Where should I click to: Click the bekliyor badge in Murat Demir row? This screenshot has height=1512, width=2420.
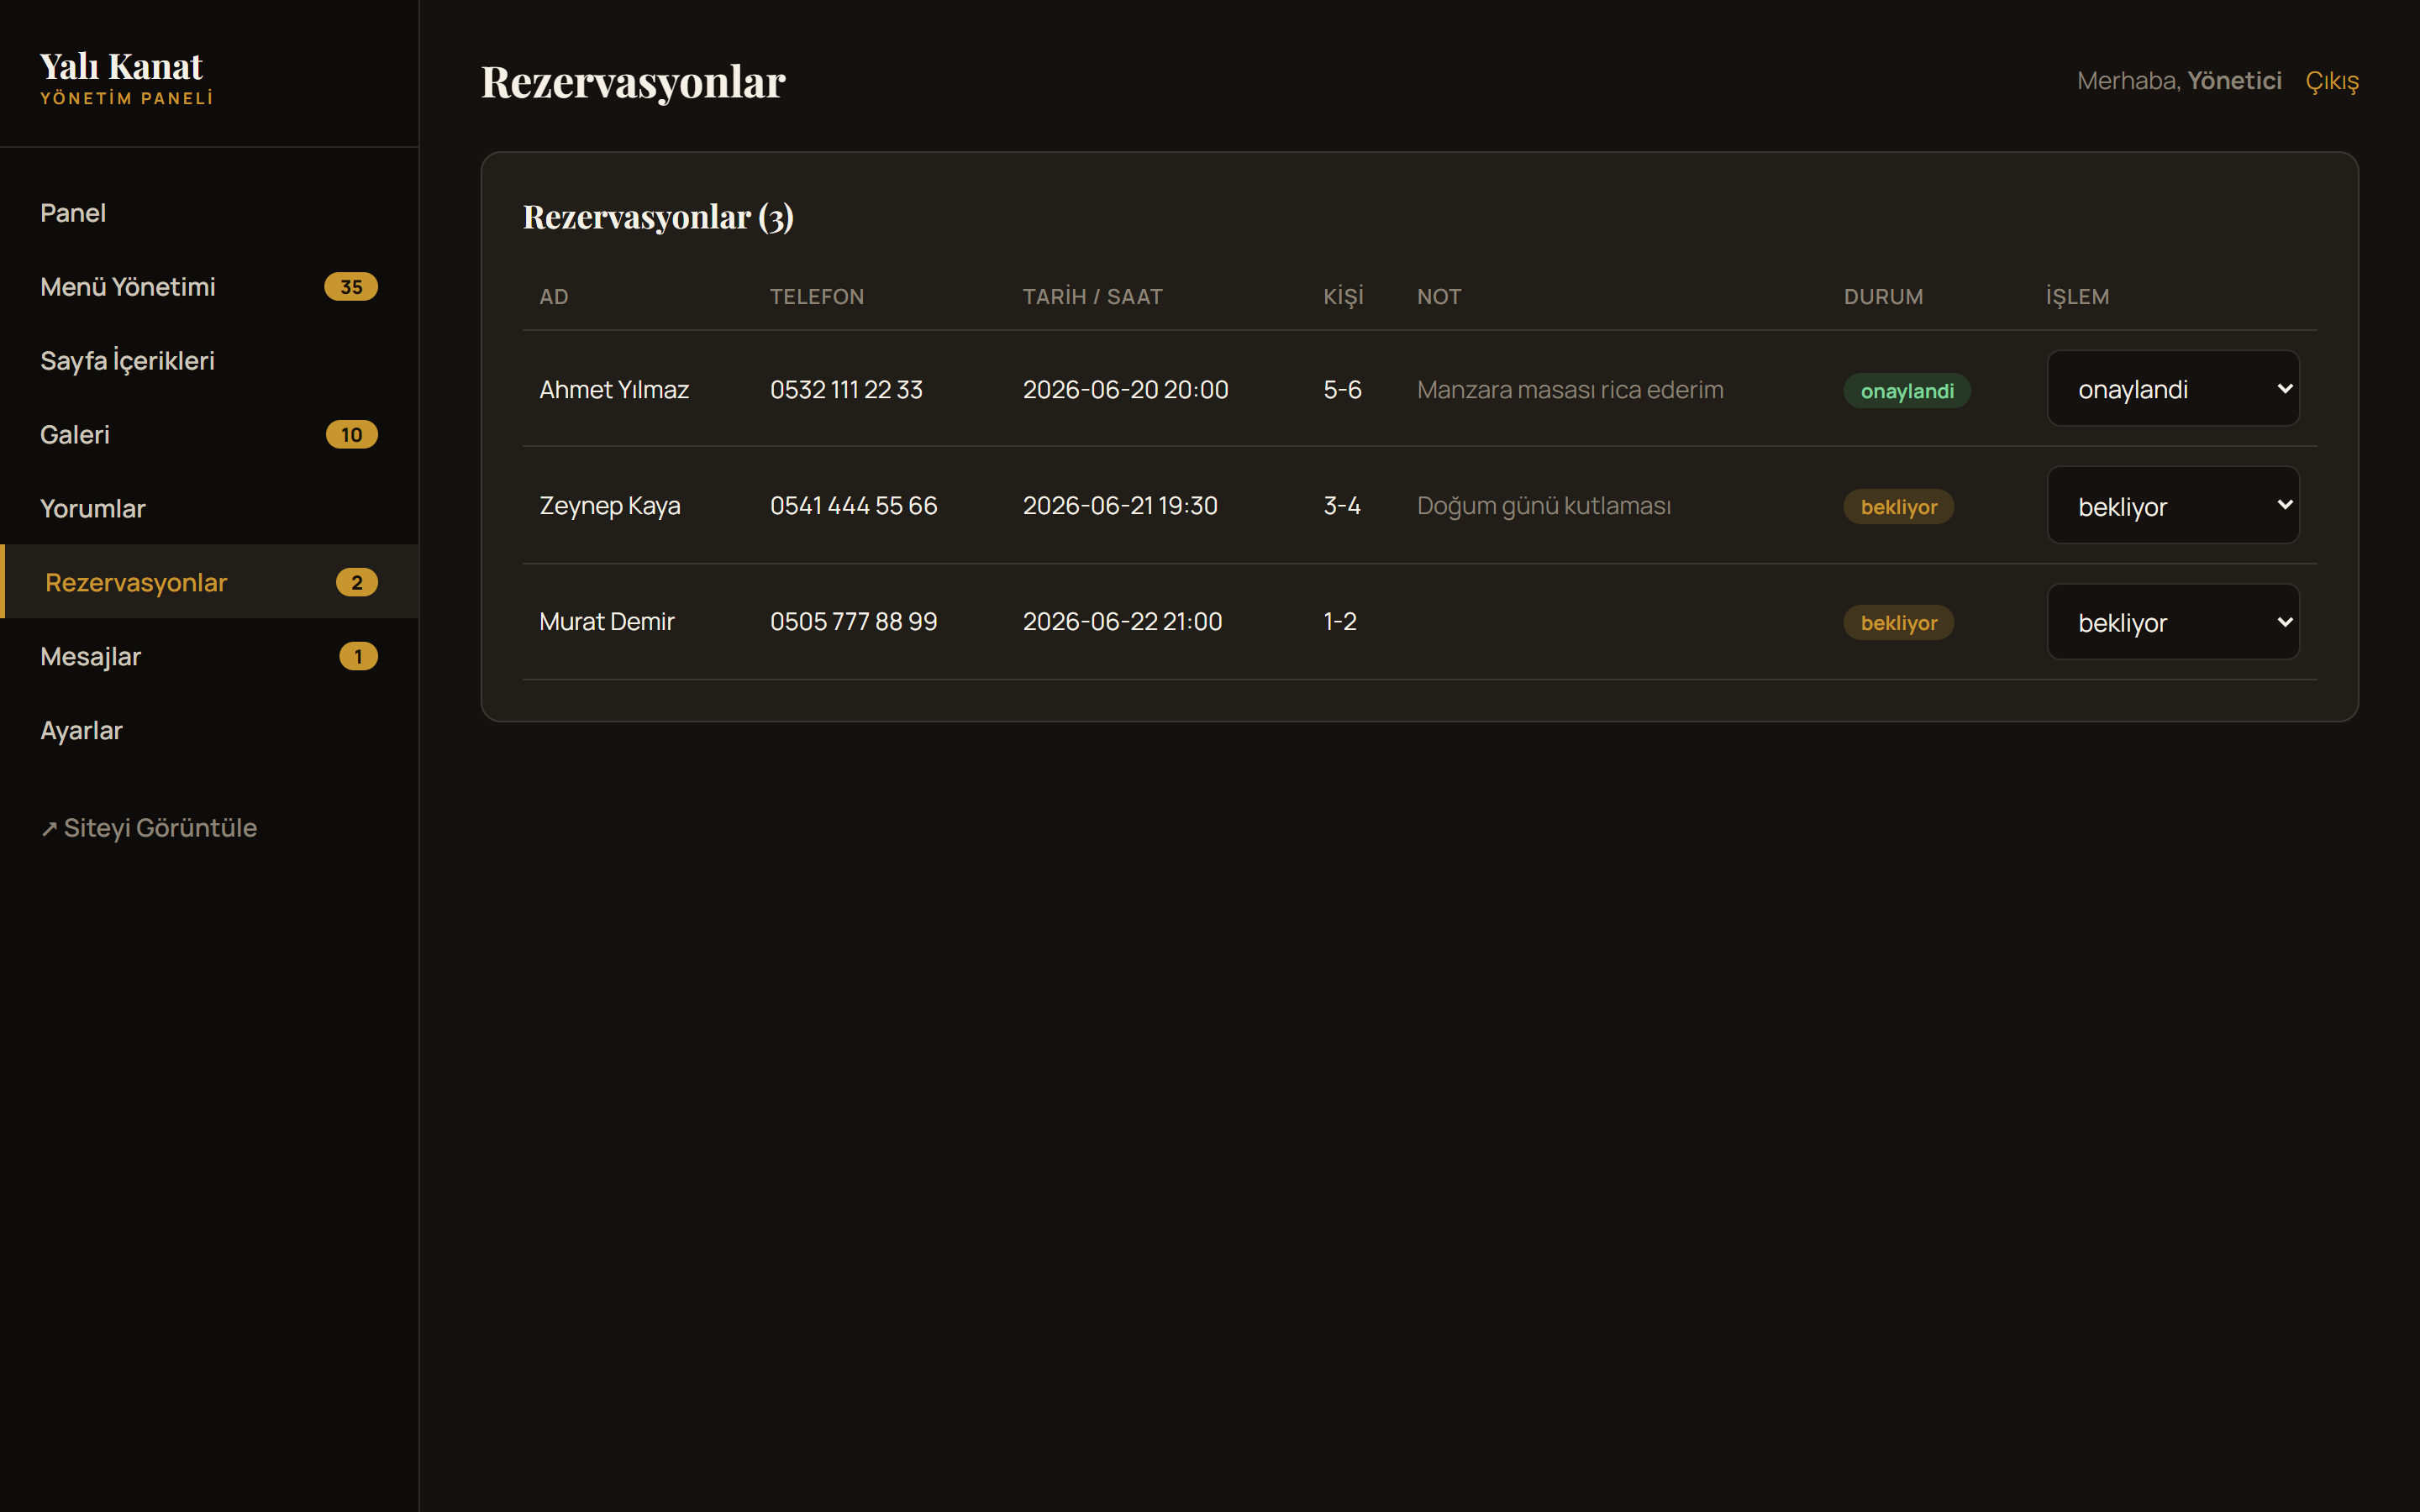pyautogui.click(x=1899, y=623)
